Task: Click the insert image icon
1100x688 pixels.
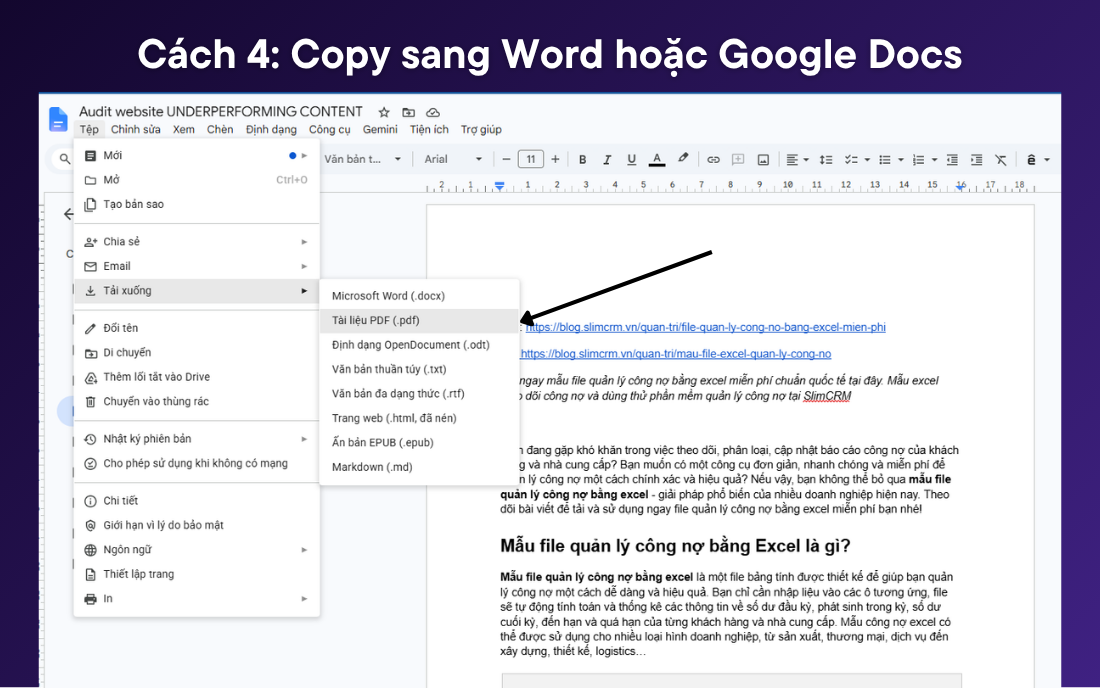Action: 763,159
